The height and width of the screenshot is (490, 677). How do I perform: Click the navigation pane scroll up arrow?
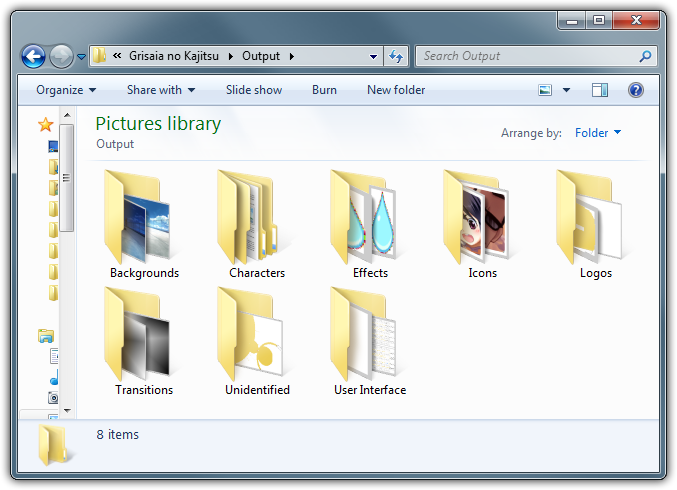click(x=67, y=115)
